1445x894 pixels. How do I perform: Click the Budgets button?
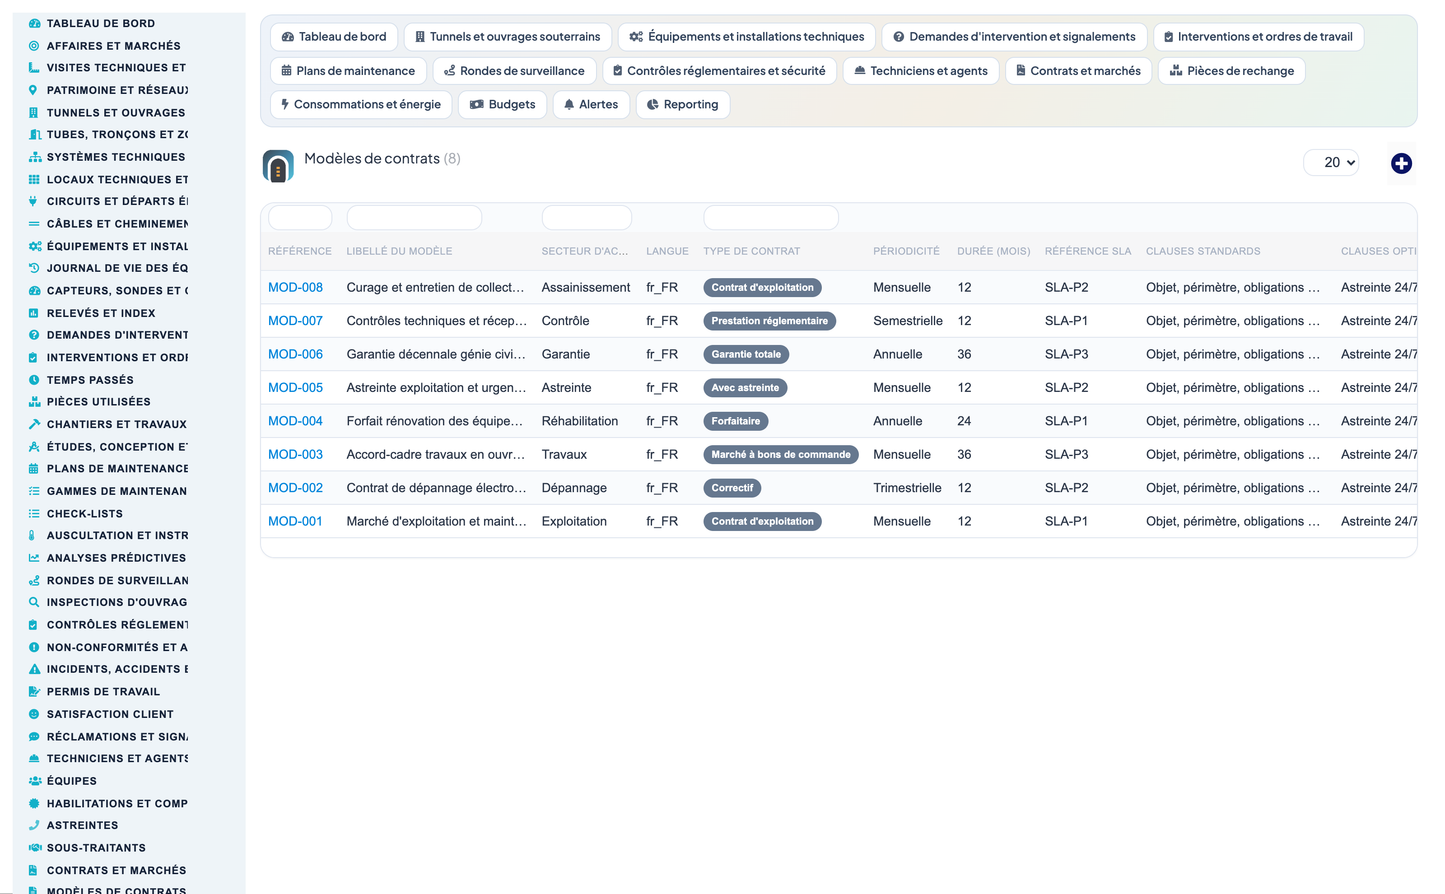(x=502, y=104)
